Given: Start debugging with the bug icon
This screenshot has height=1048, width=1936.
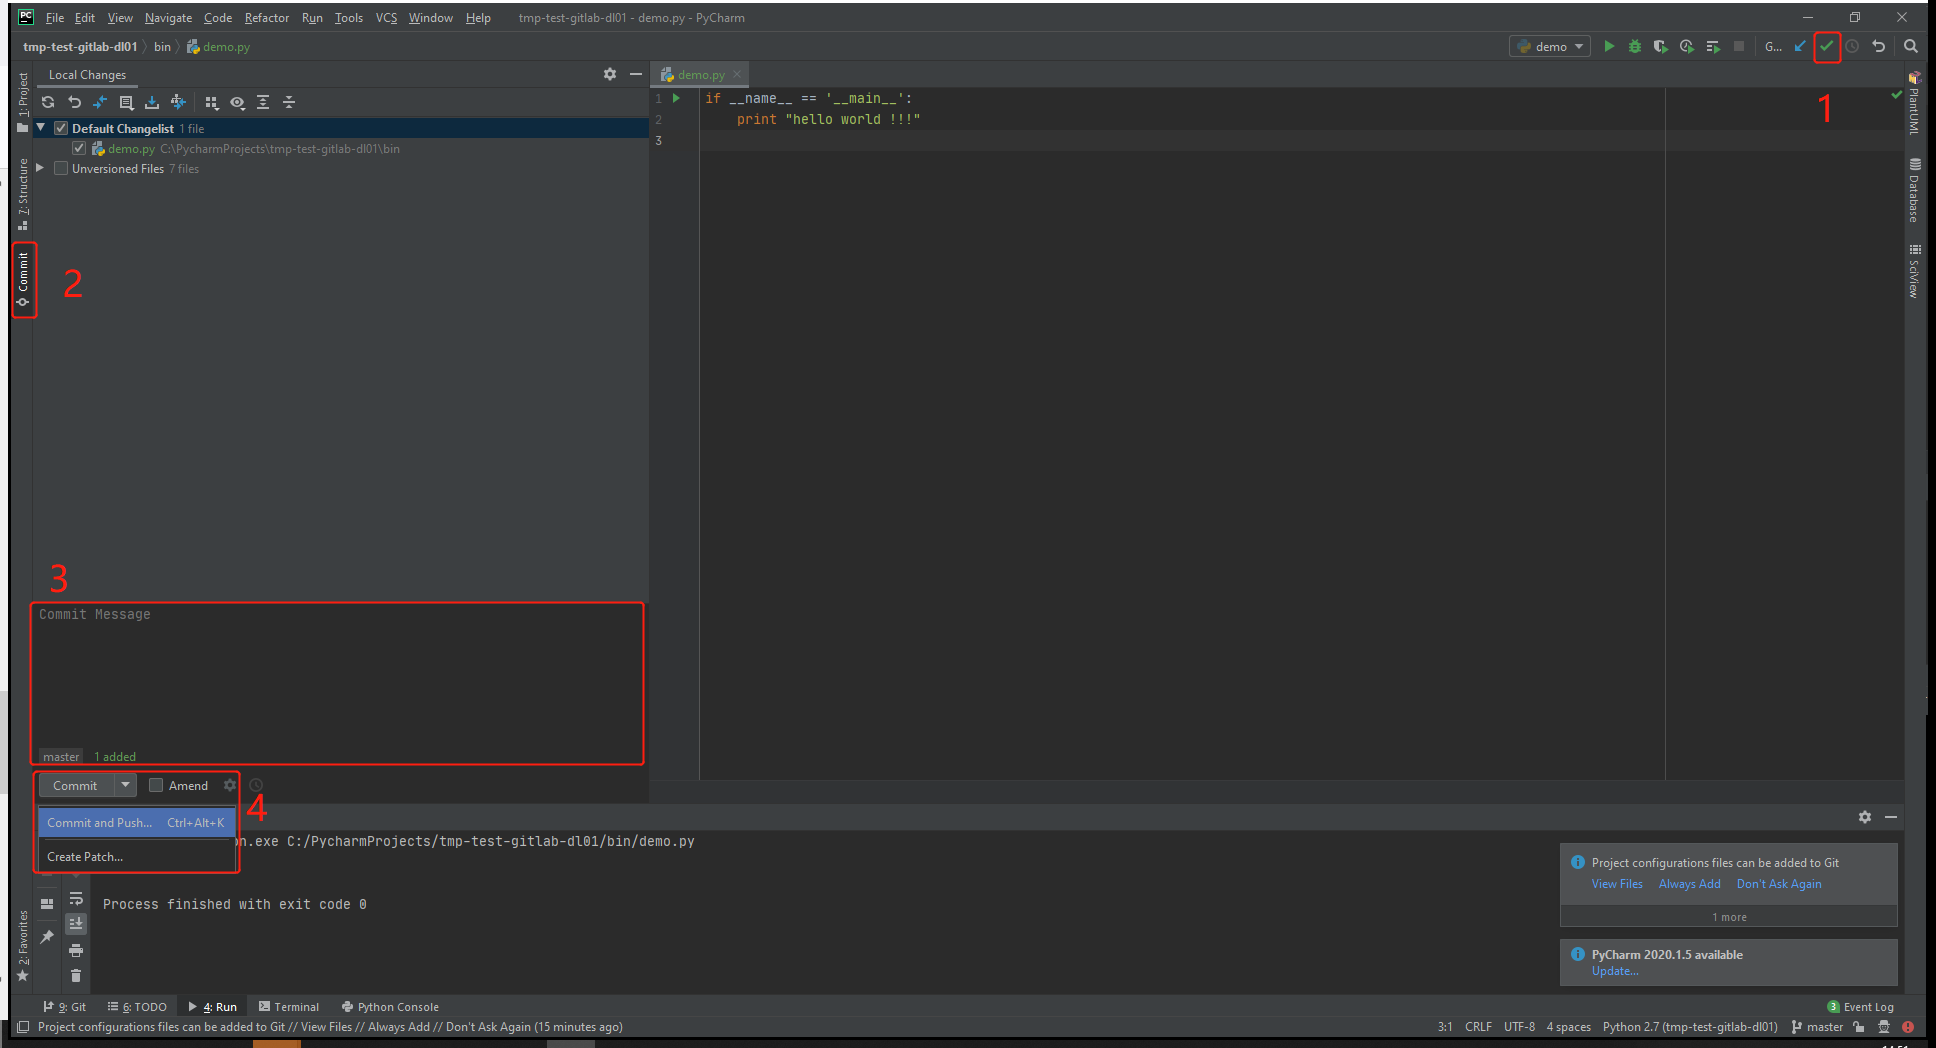Looking at the screenshot, I should [x=1635, y=46].
